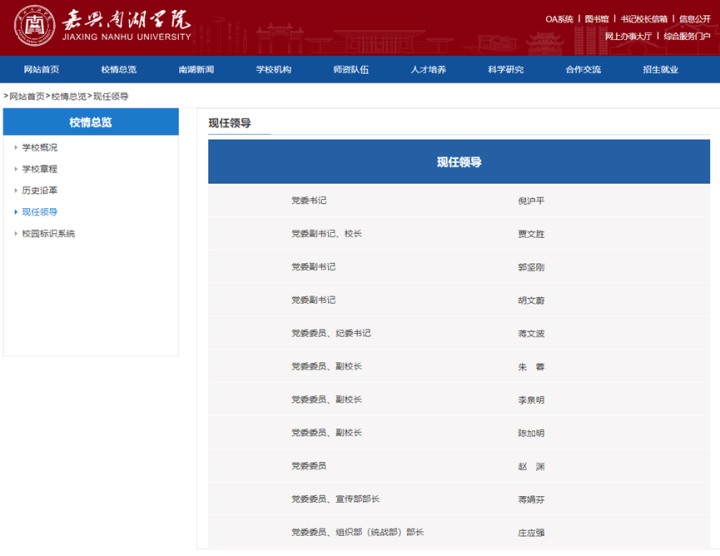The image size is (720, 556).
Task: Open 网站首页 in the main navigation bar
Action: pos(42,70)
